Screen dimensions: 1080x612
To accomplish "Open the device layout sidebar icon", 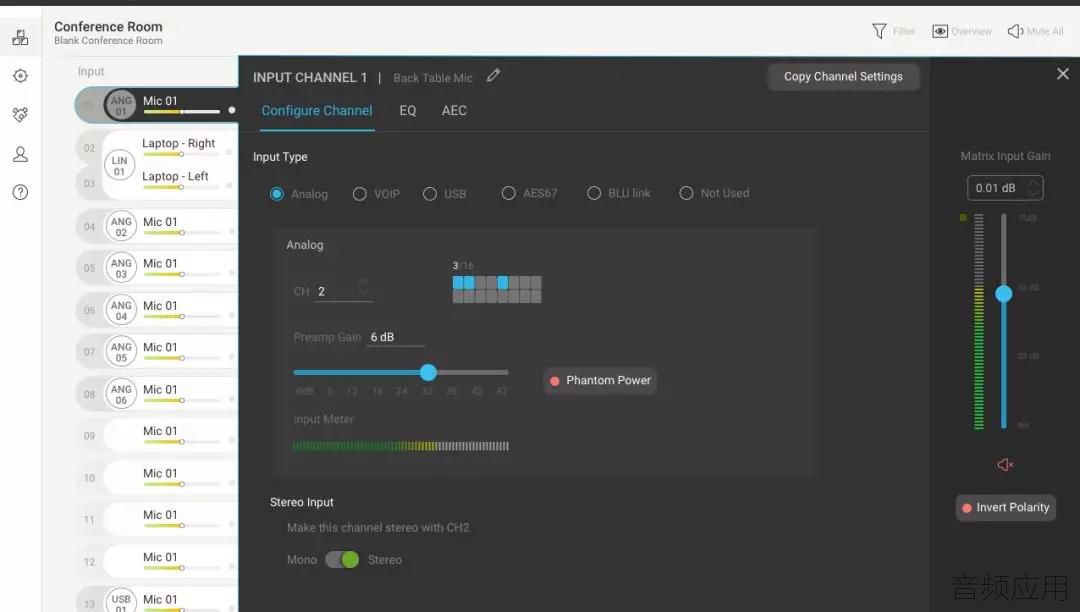I will coord(20,37).
